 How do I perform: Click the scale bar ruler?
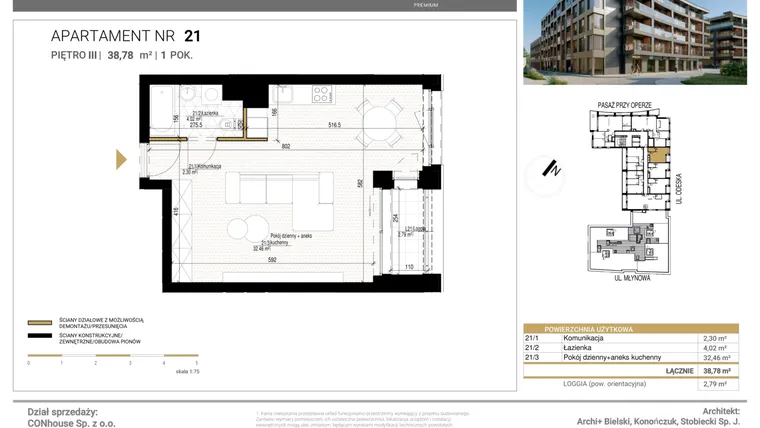[113, 356]
